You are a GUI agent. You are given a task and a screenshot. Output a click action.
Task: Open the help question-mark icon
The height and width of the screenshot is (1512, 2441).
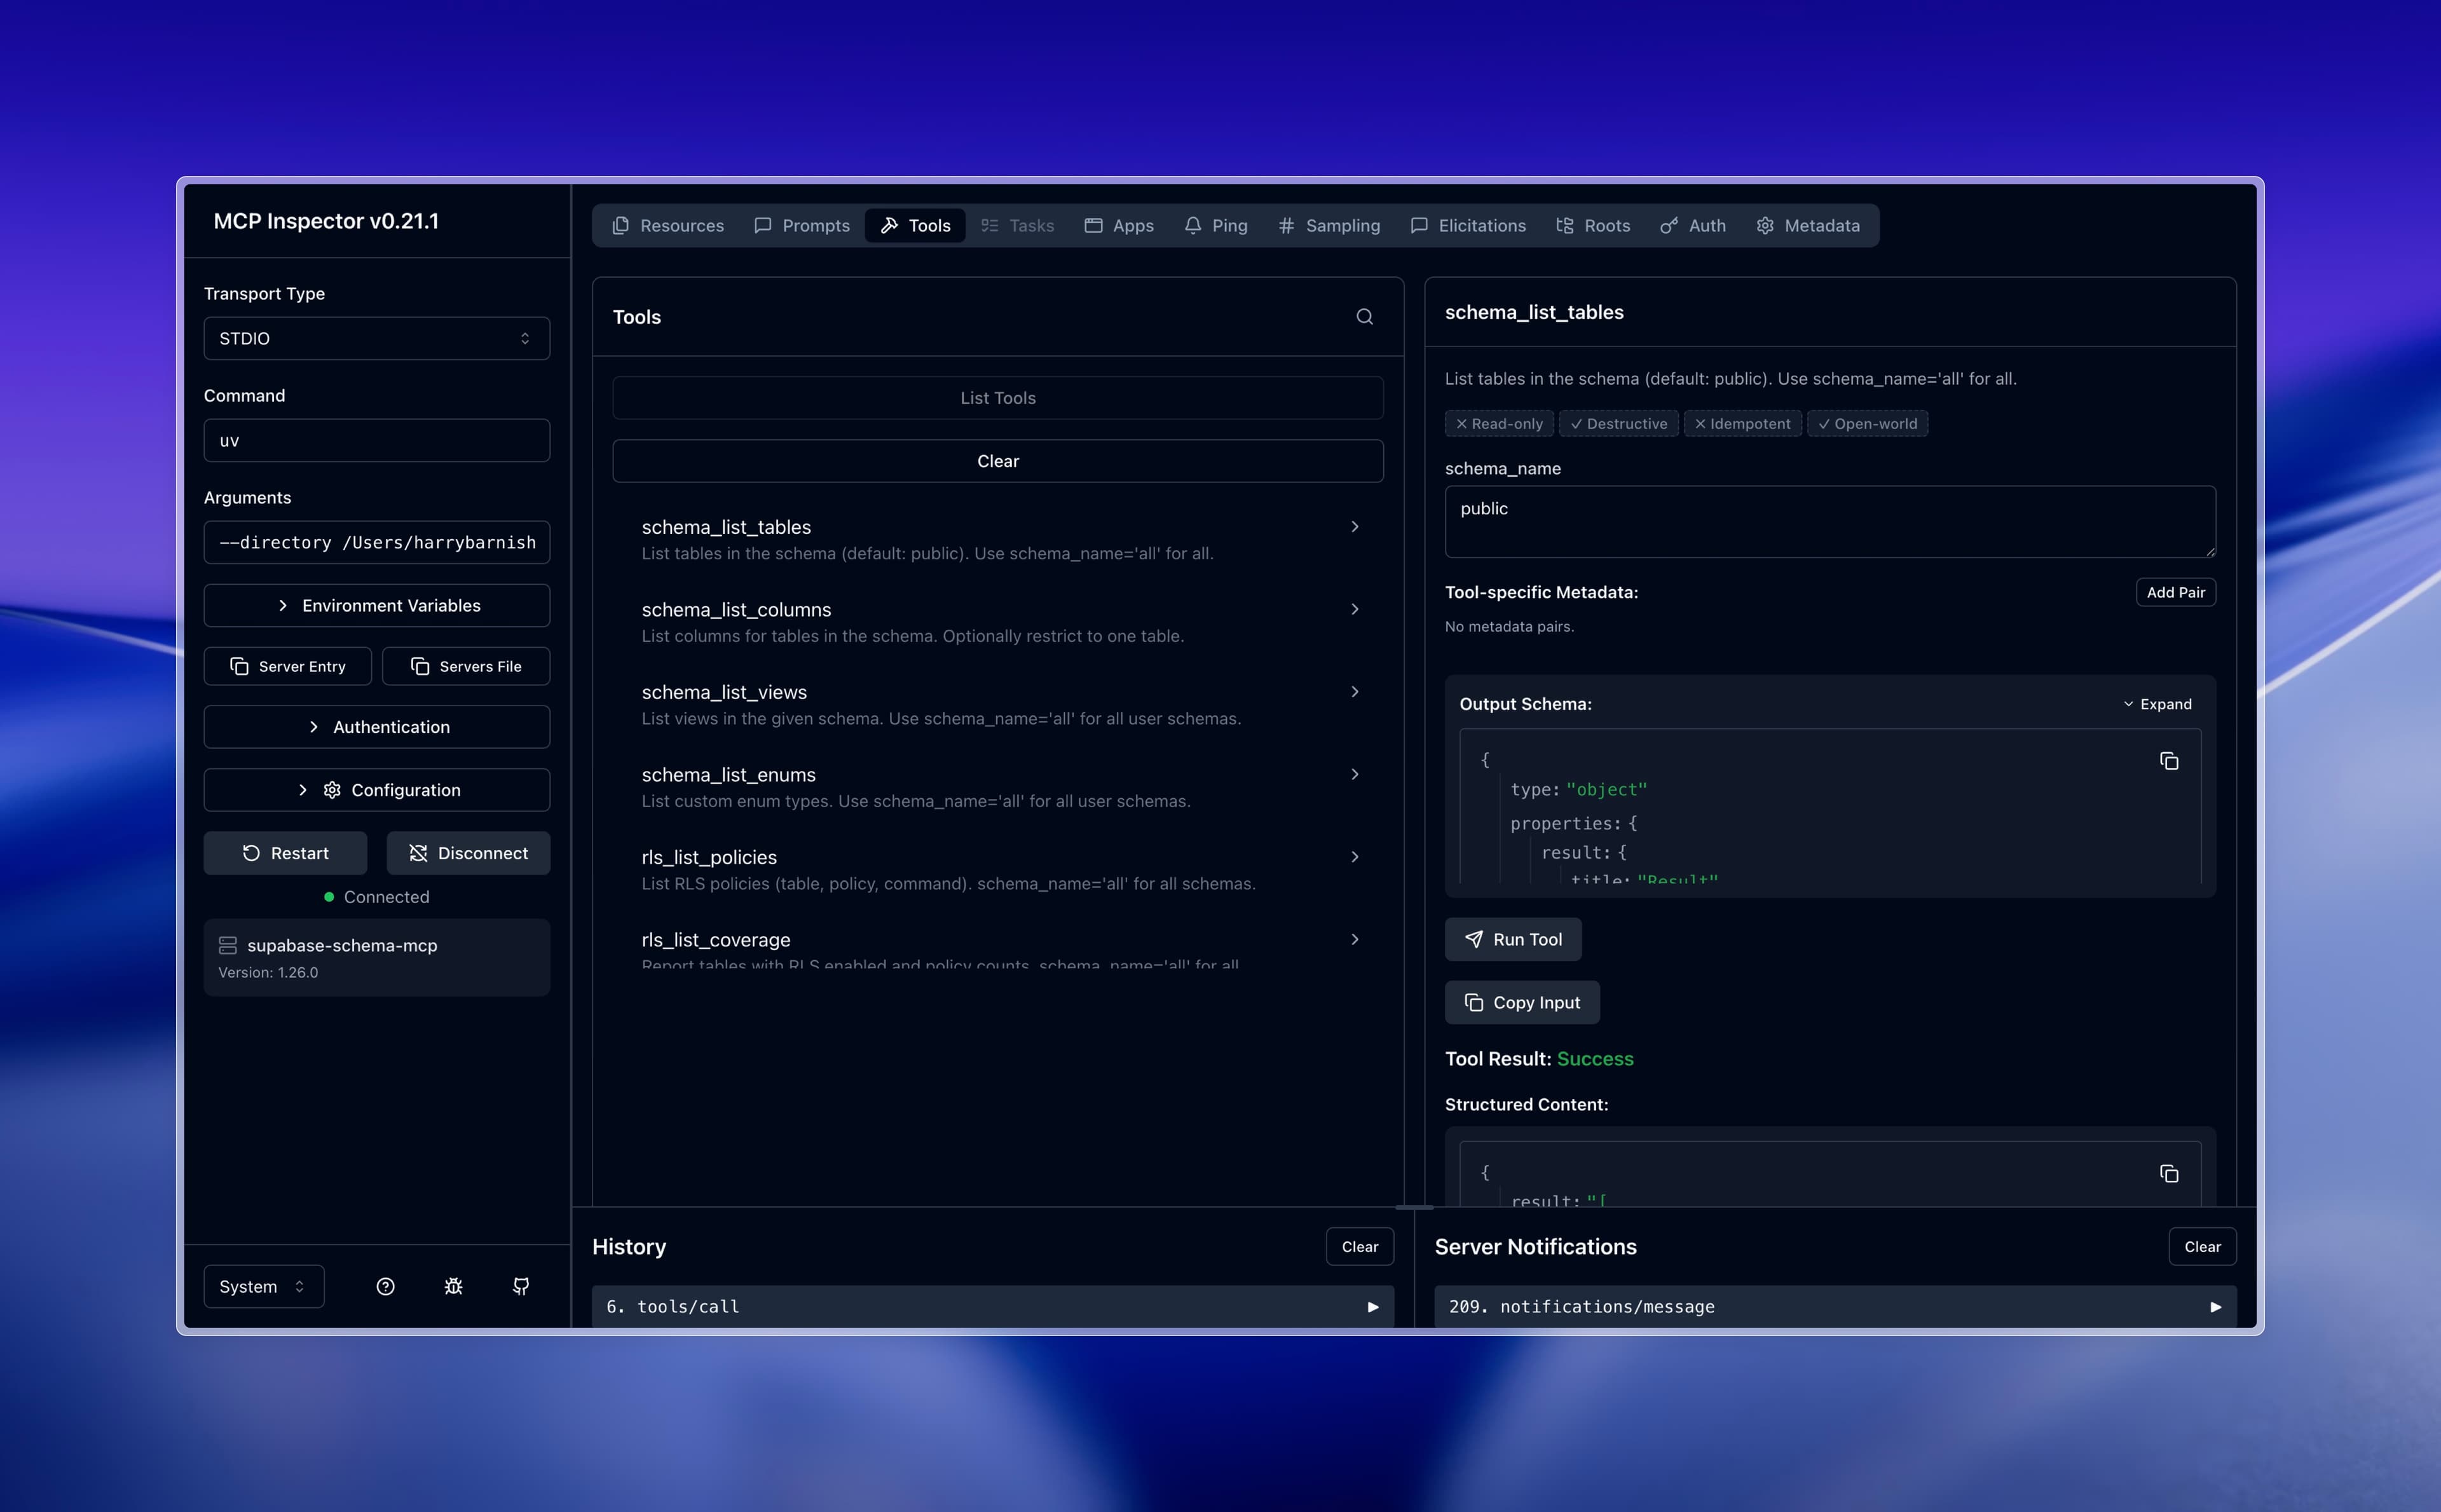tap(385, 1286)
